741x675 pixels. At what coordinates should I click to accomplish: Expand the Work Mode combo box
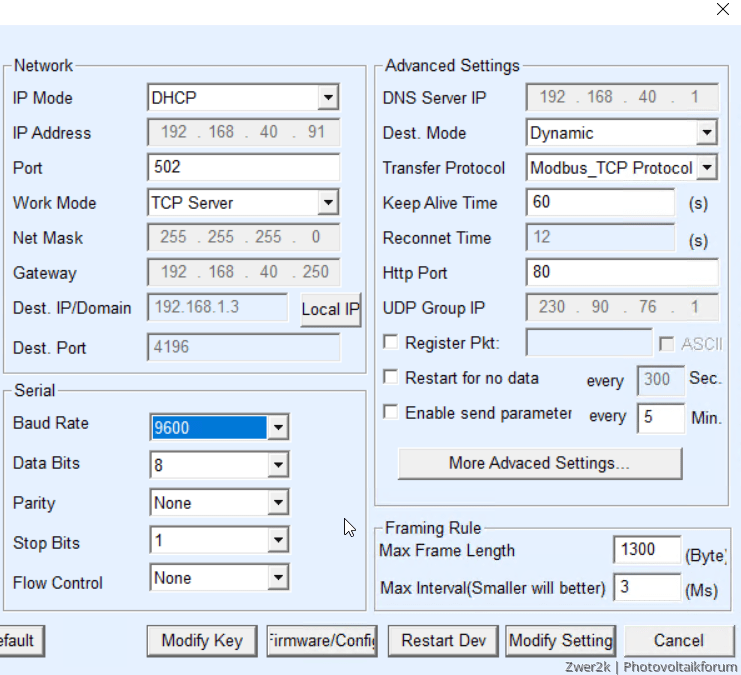pyautogui.click(x=328, y=203)
